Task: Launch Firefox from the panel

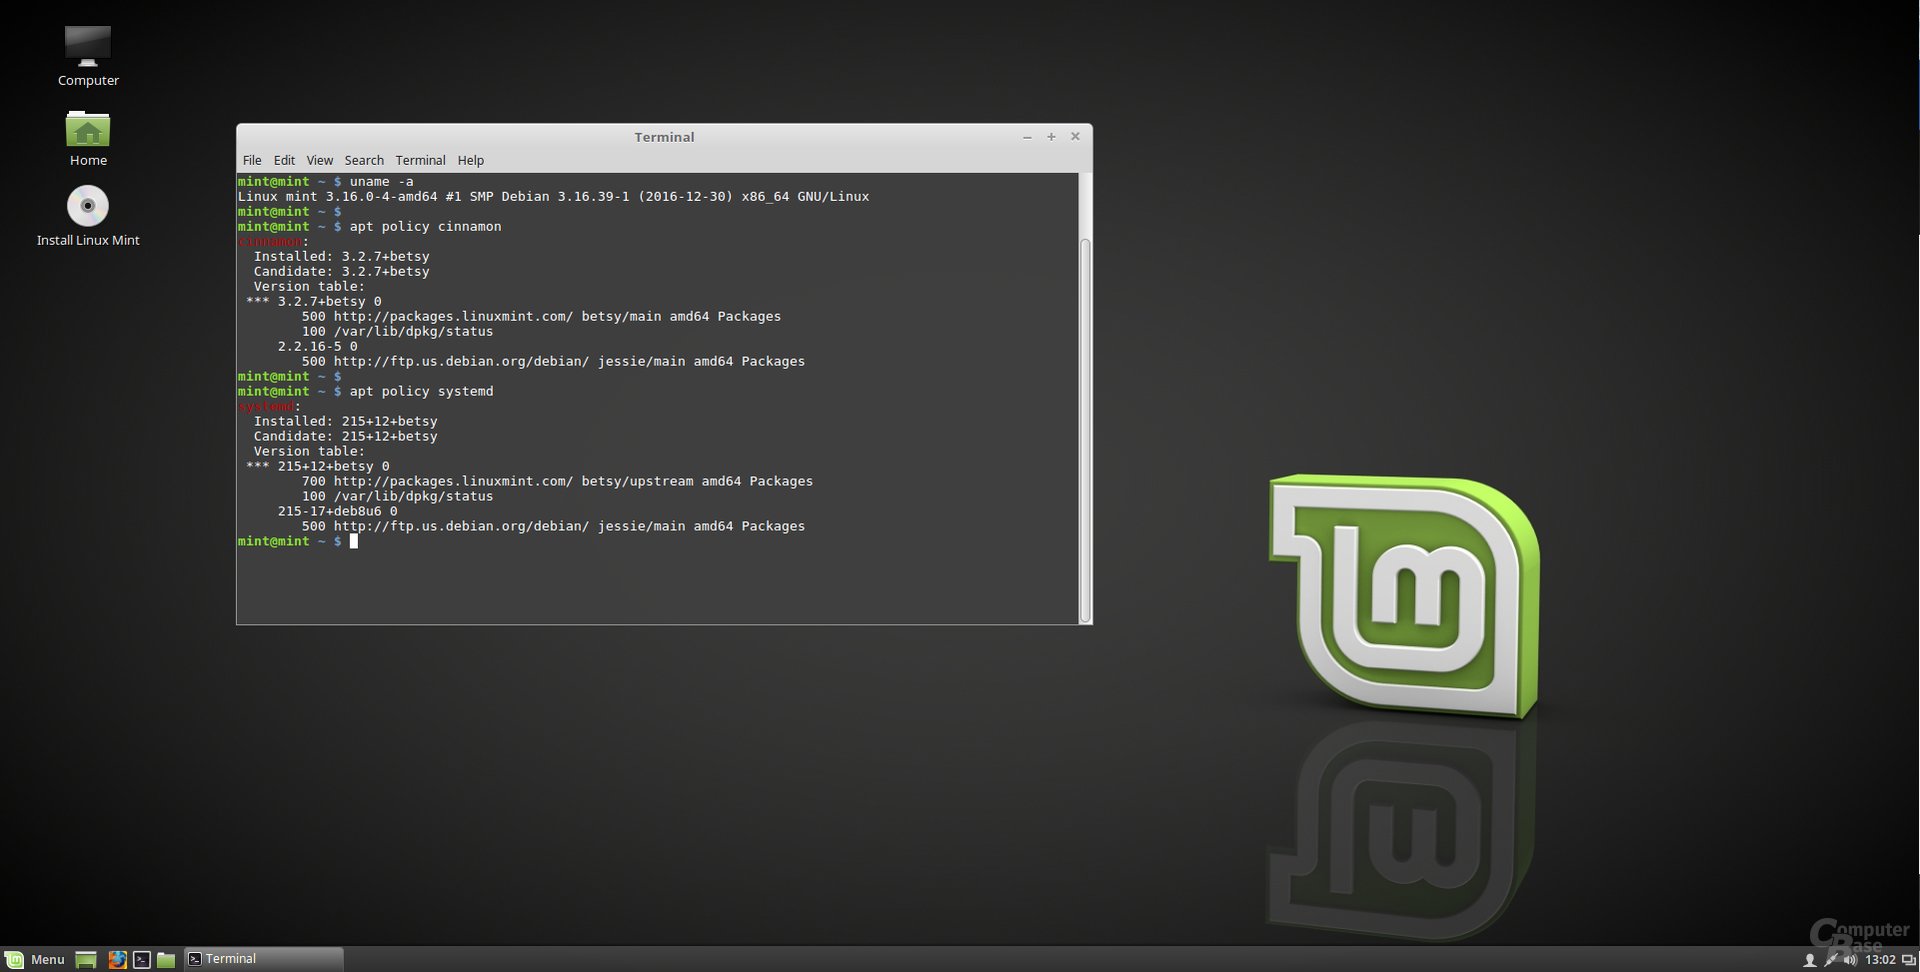Action: [x=117, y=960]
